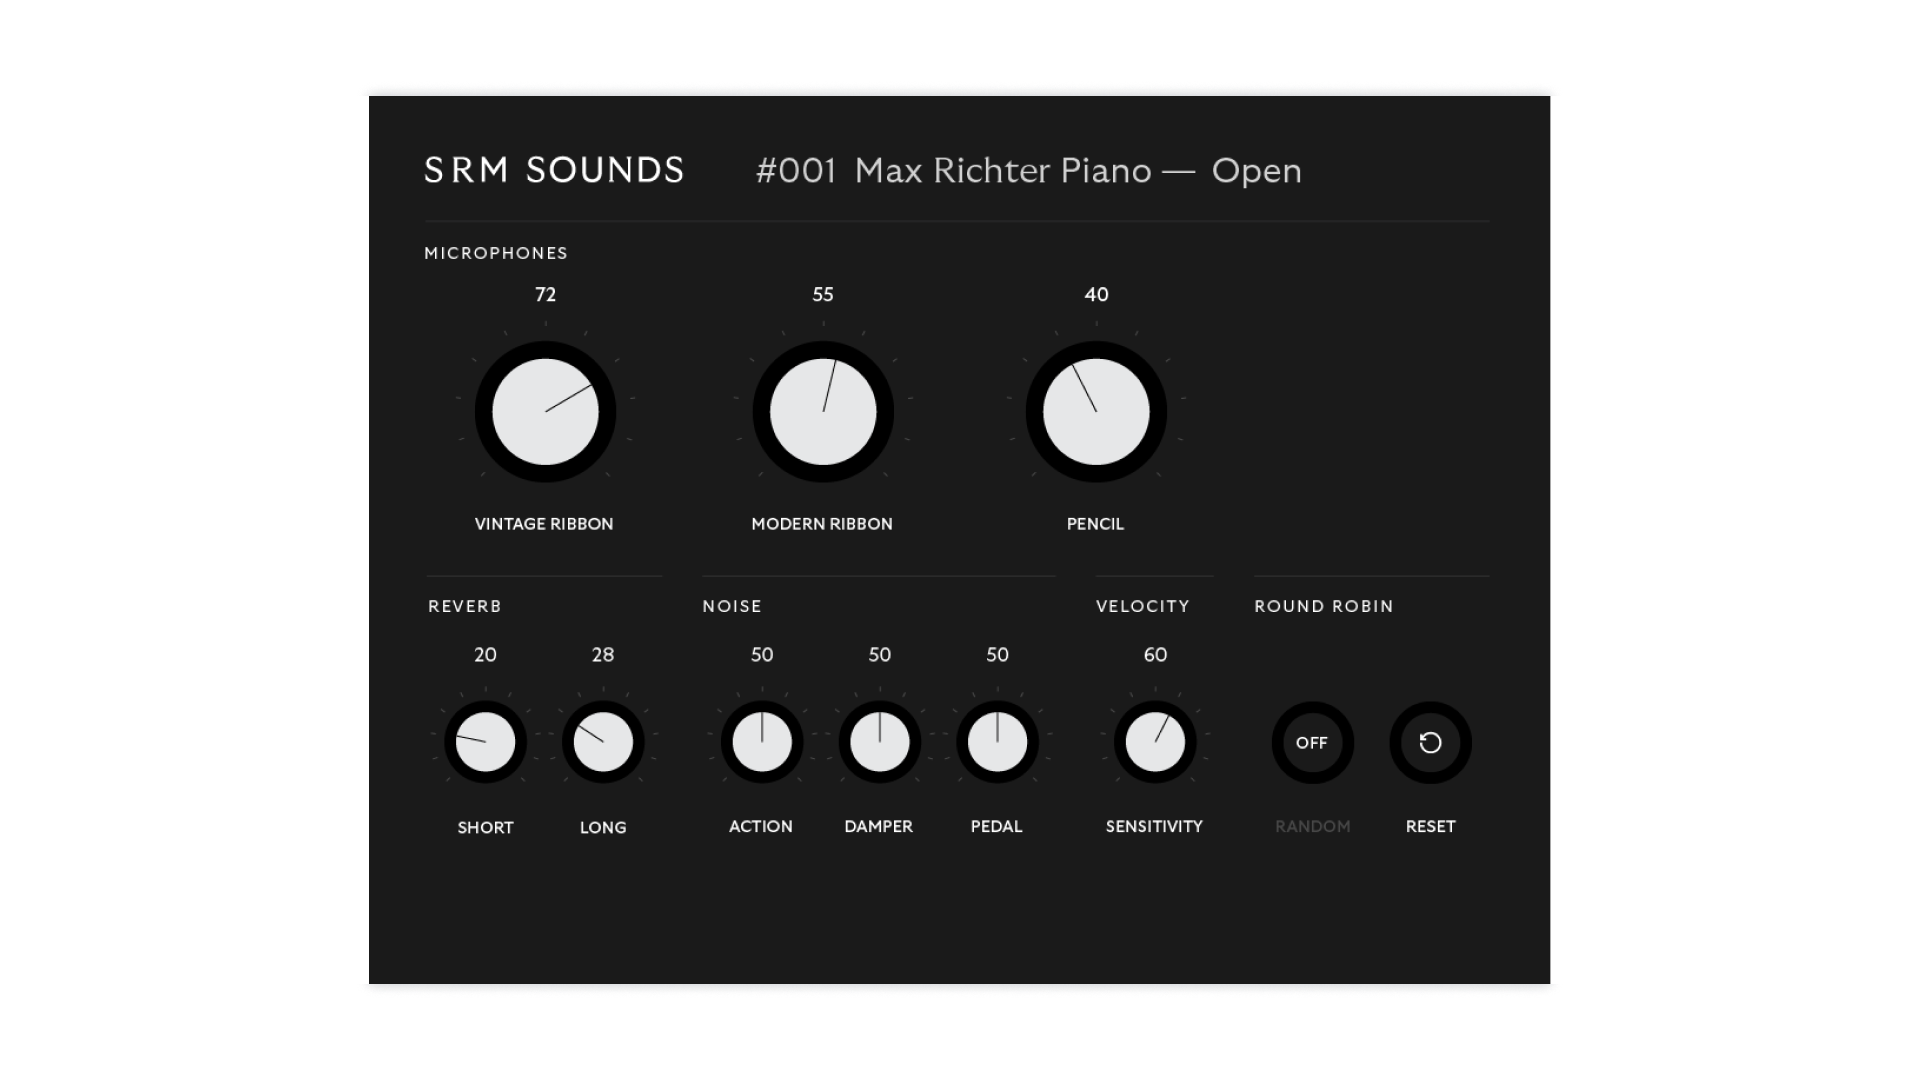Click the RESET label
The width and height of the screenshot is (1920, 1080).
pos(1430,826)
